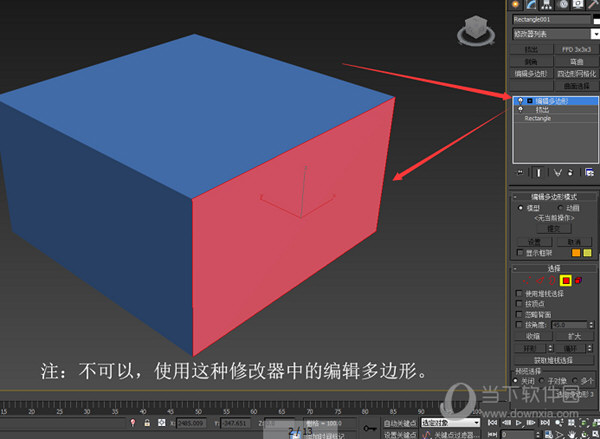Viewport: 600px width, 439px height.
Task: Select the 动画 (Animate) radio button
Action: (560, 208)
